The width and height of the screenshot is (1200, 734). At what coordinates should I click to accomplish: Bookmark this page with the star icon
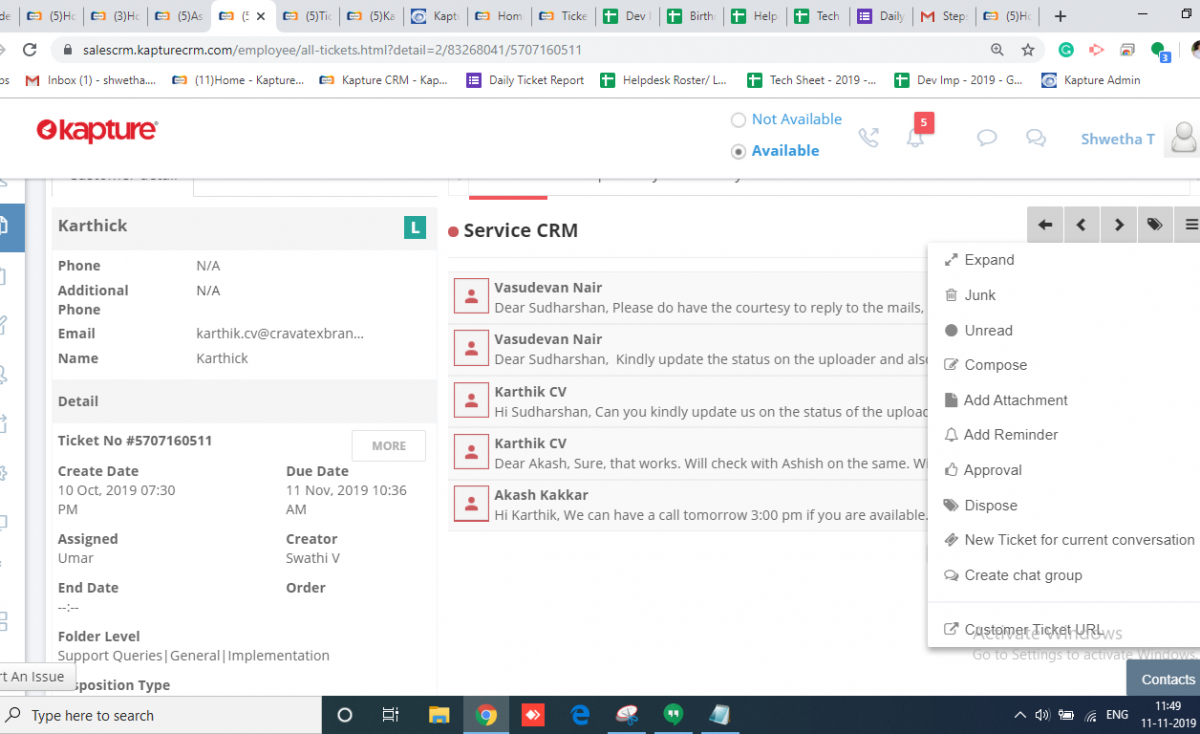[1027, 50]
